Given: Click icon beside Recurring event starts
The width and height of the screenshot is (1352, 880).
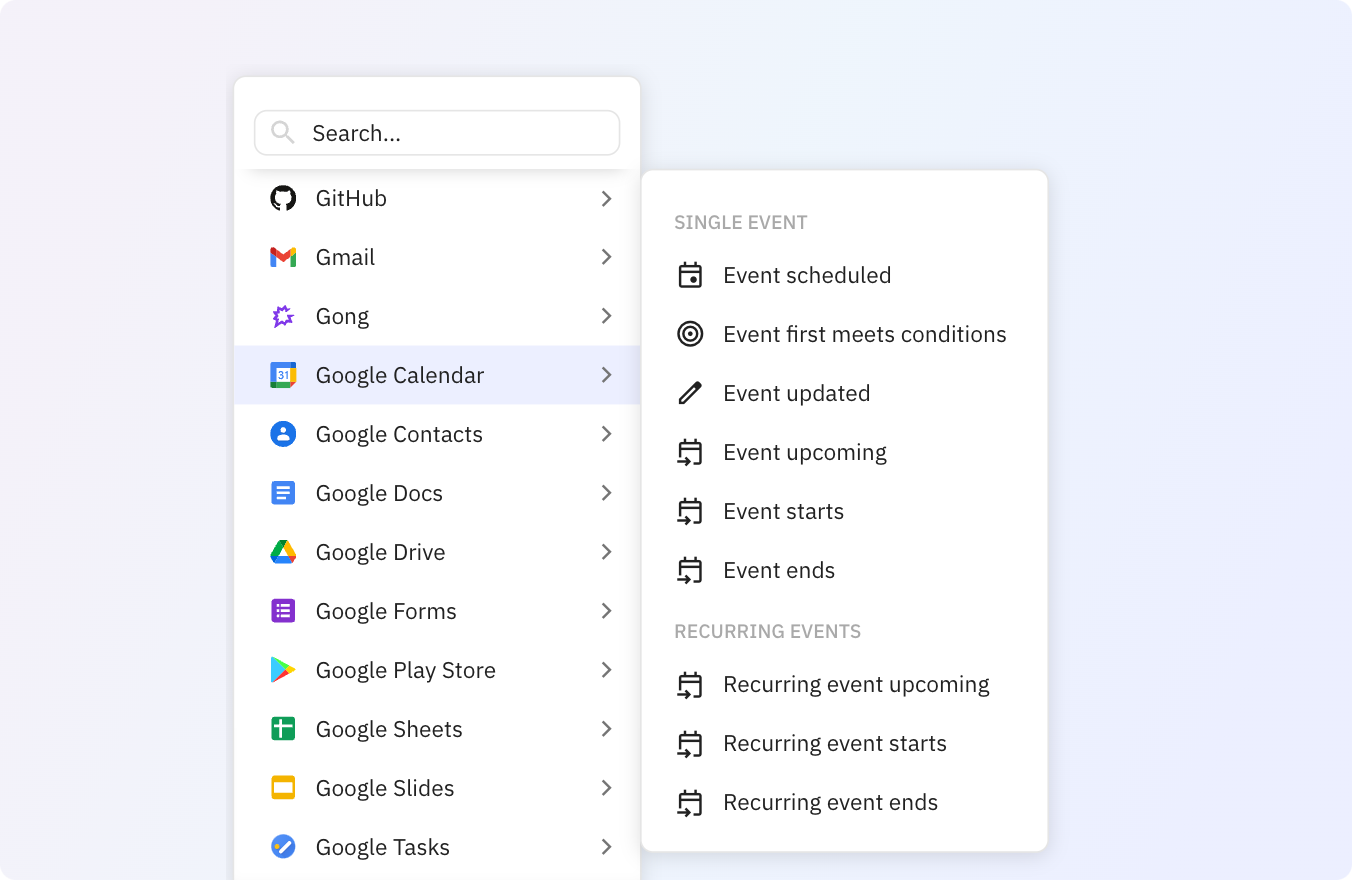Looking at the screenshot, I should [x=690, y=743].
